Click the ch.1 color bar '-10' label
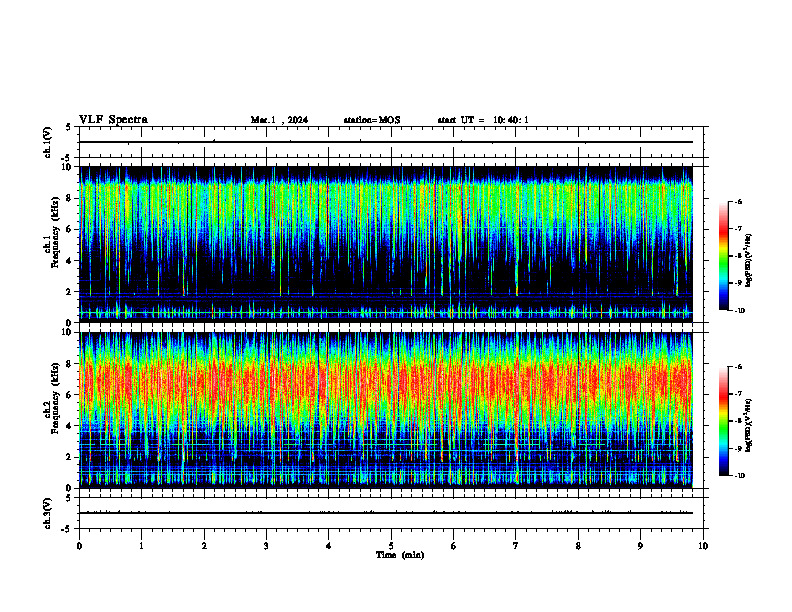 coord(739,311)
